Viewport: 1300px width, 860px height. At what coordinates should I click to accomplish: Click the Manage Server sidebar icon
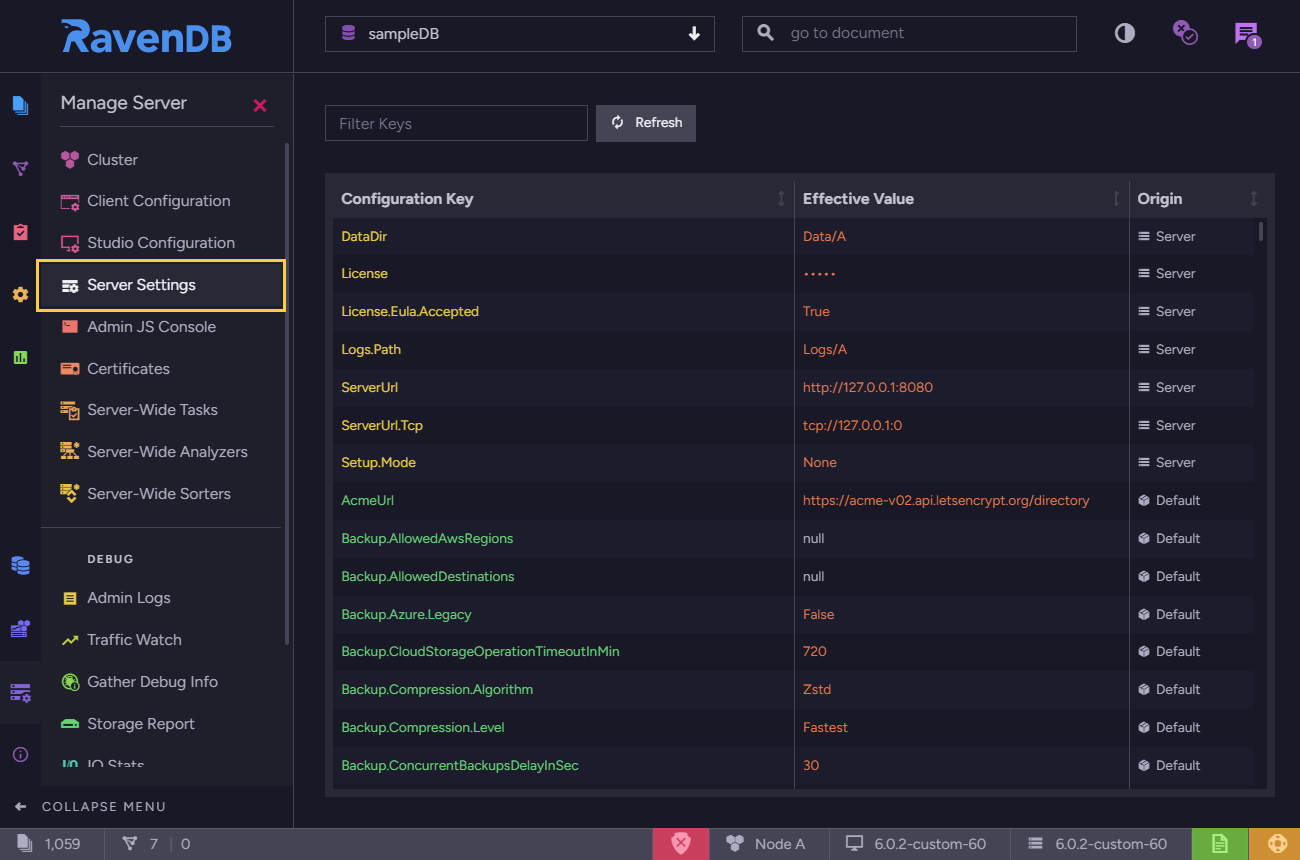point(20,692)
